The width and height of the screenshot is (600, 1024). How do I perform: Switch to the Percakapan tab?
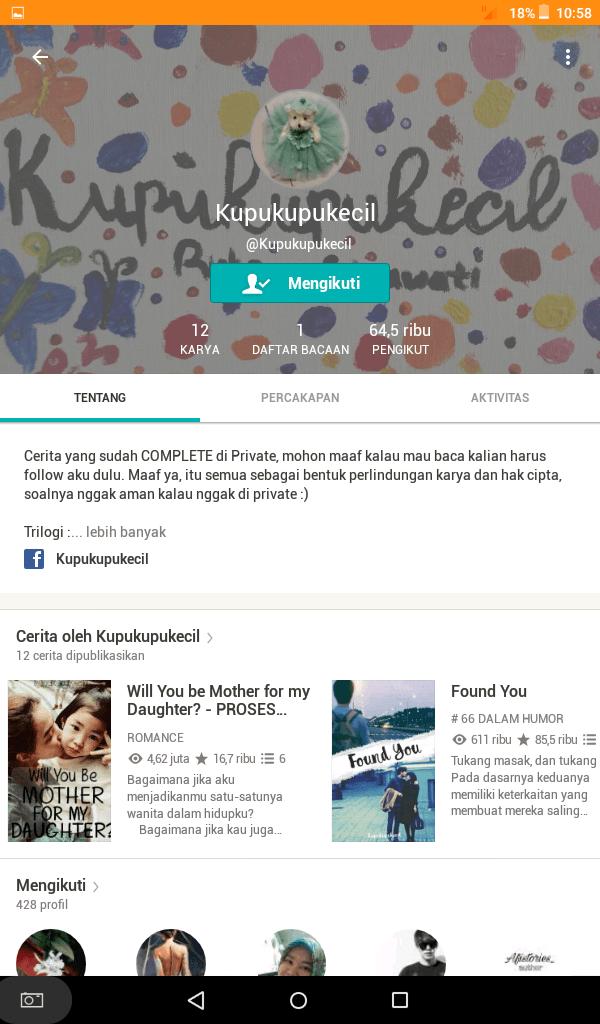(300, 398)
